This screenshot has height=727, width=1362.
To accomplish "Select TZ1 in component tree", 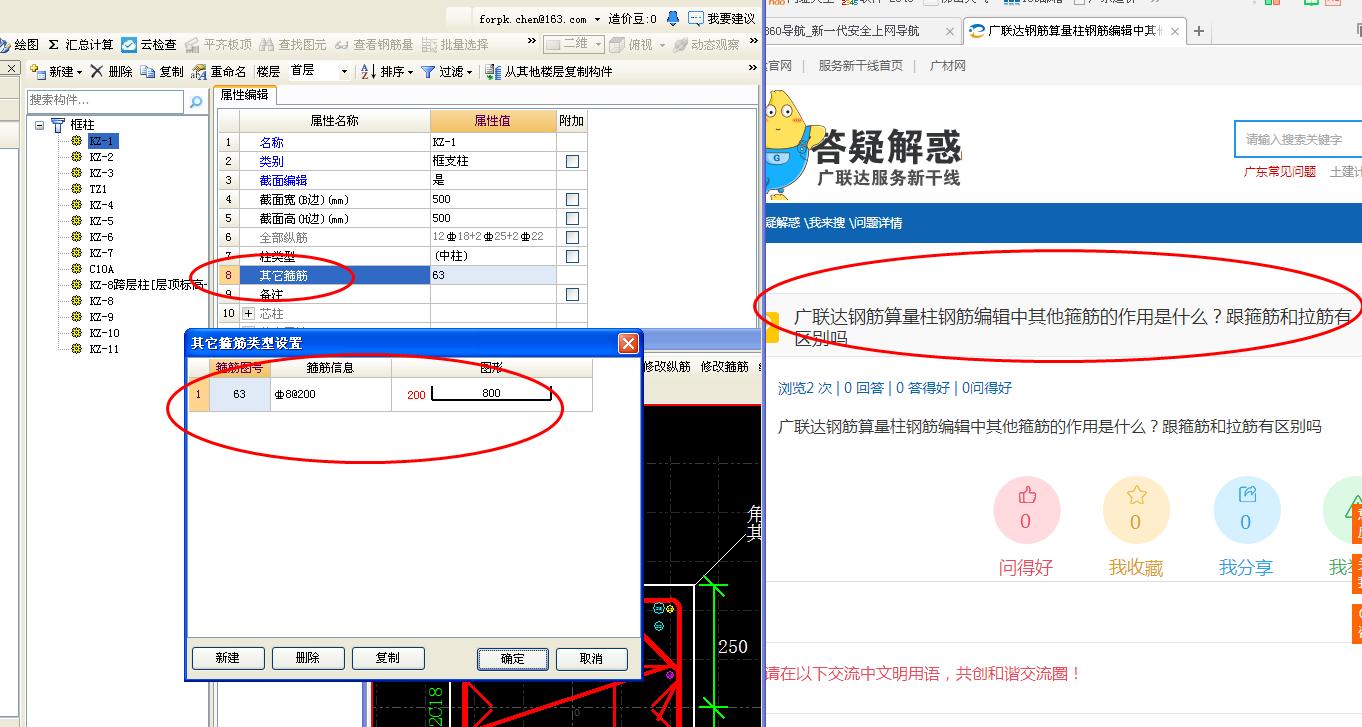I will 98,189.
